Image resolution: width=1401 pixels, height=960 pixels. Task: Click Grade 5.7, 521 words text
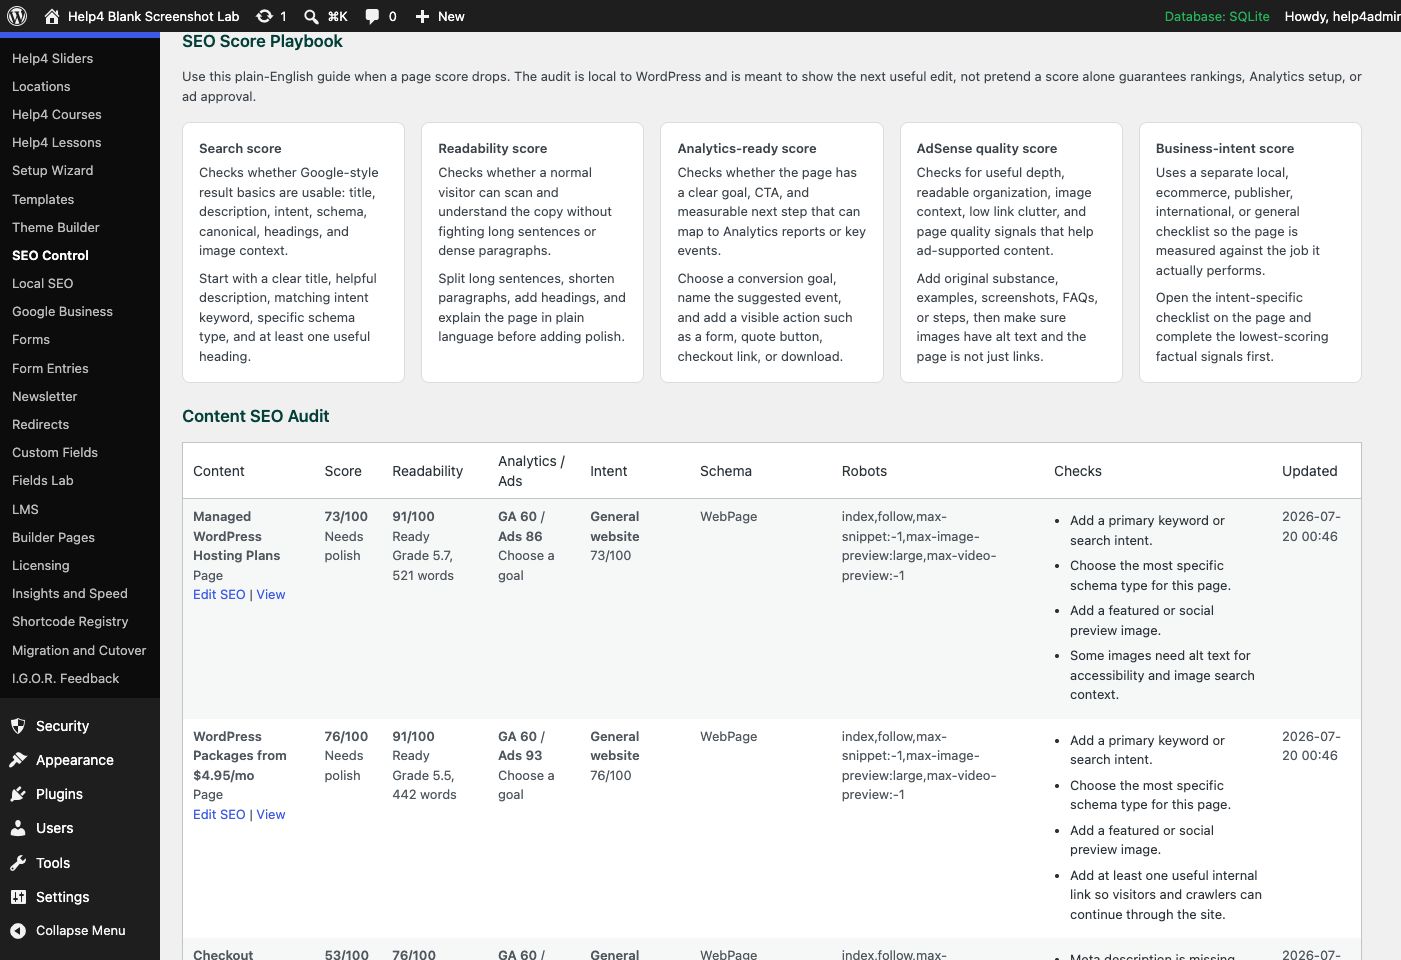423,565
